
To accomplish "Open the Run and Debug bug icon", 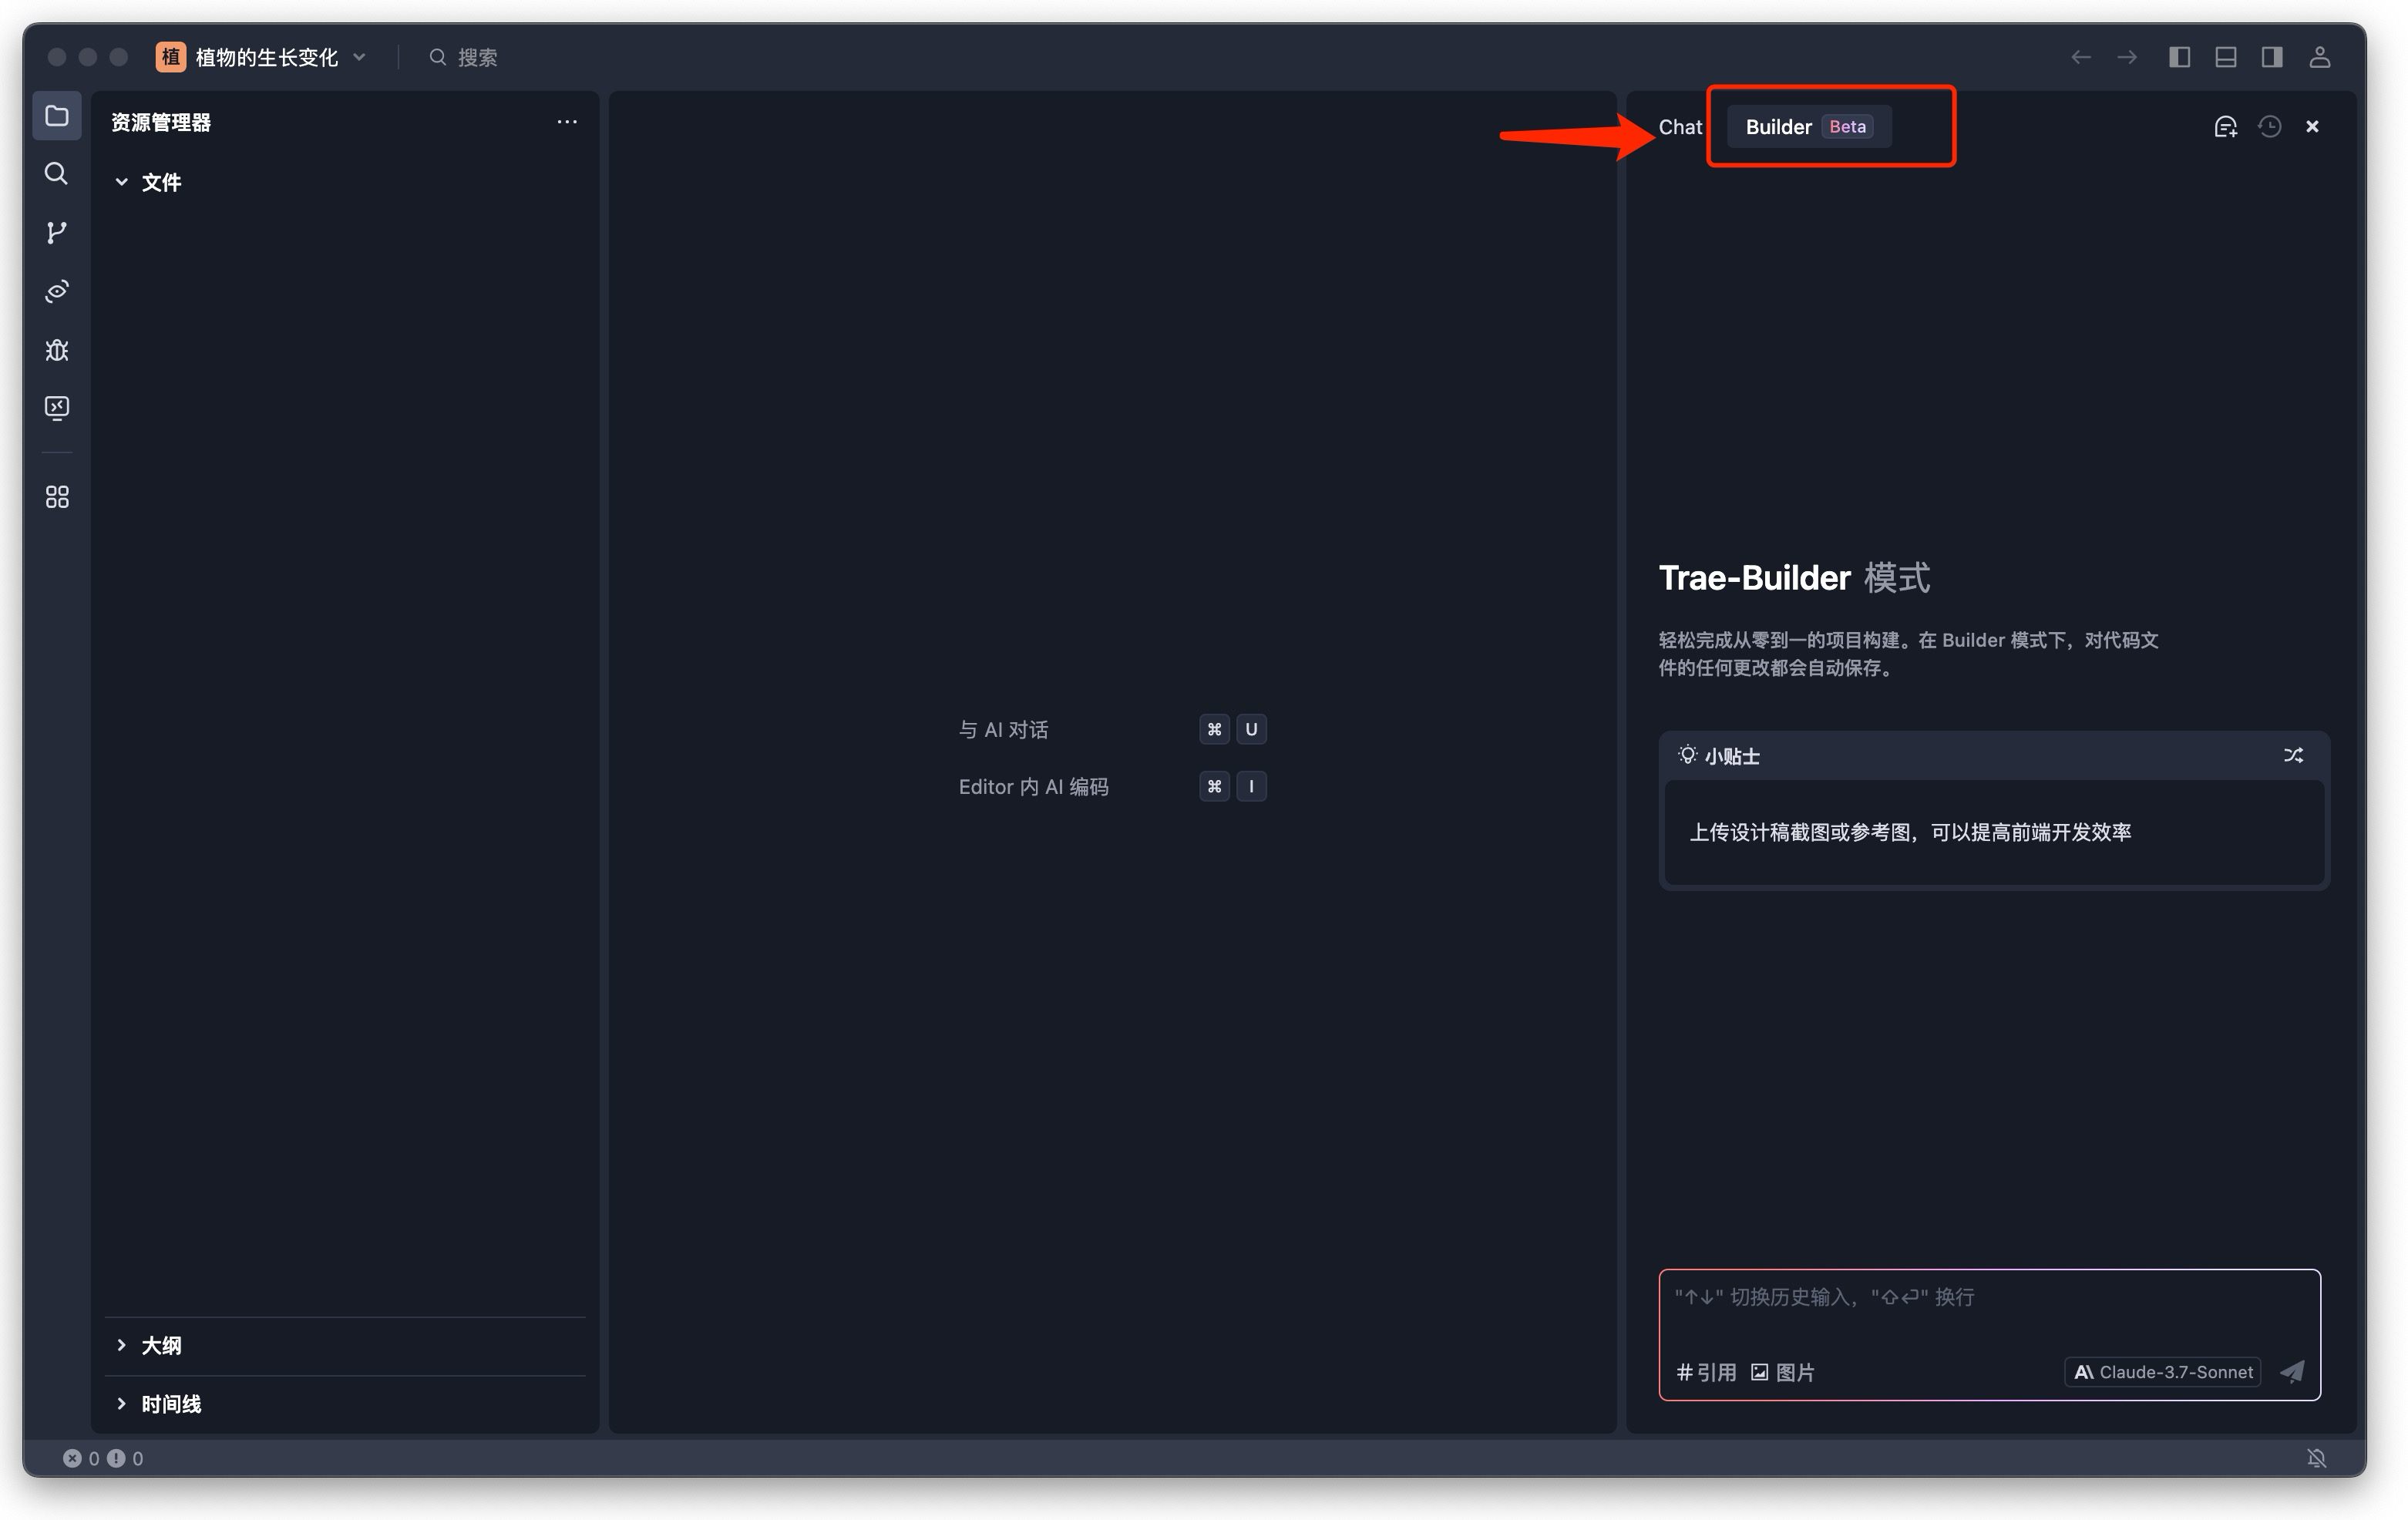I will [x=57, y=350].
